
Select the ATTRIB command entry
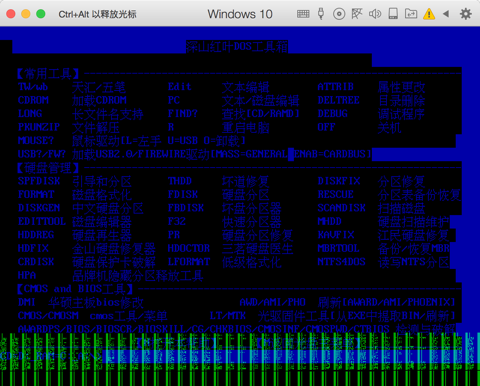pos(336,87)
